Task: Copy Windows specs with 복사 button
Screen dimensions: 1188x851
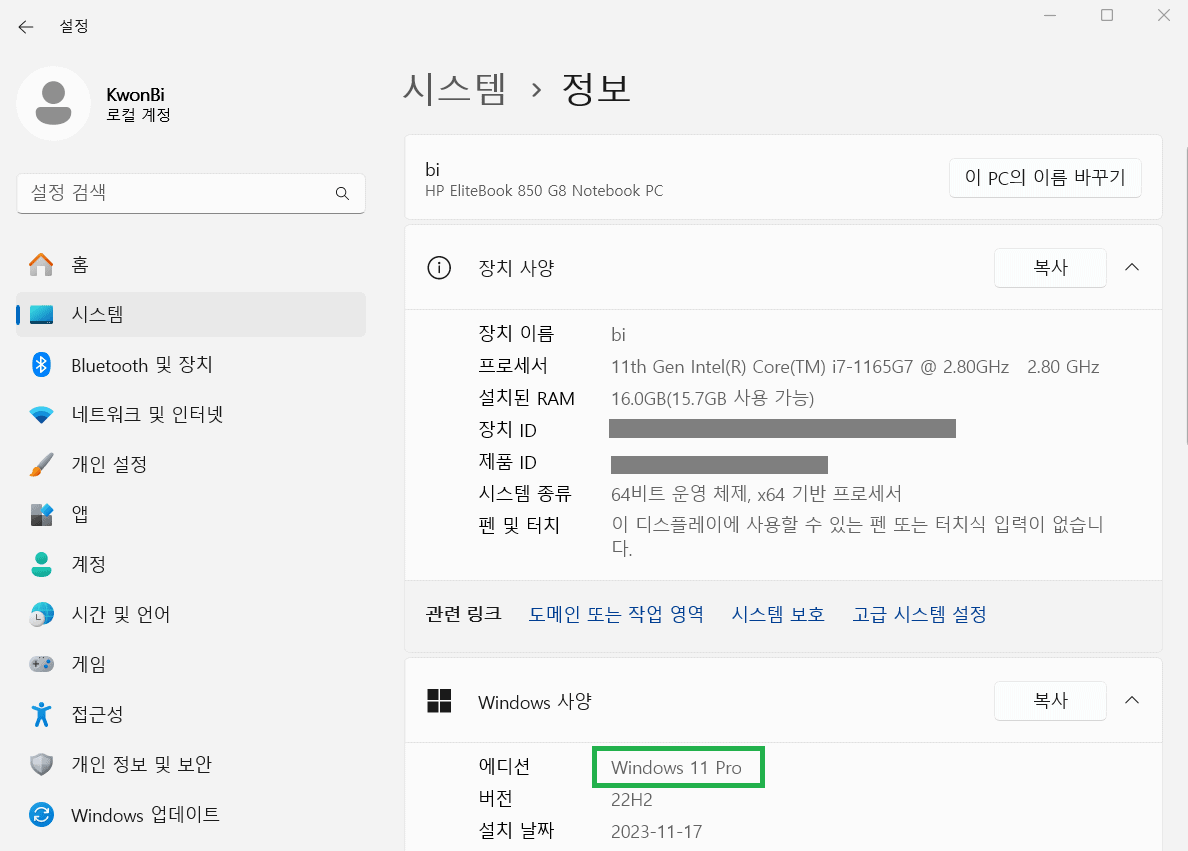Action: coord(1050,701)
